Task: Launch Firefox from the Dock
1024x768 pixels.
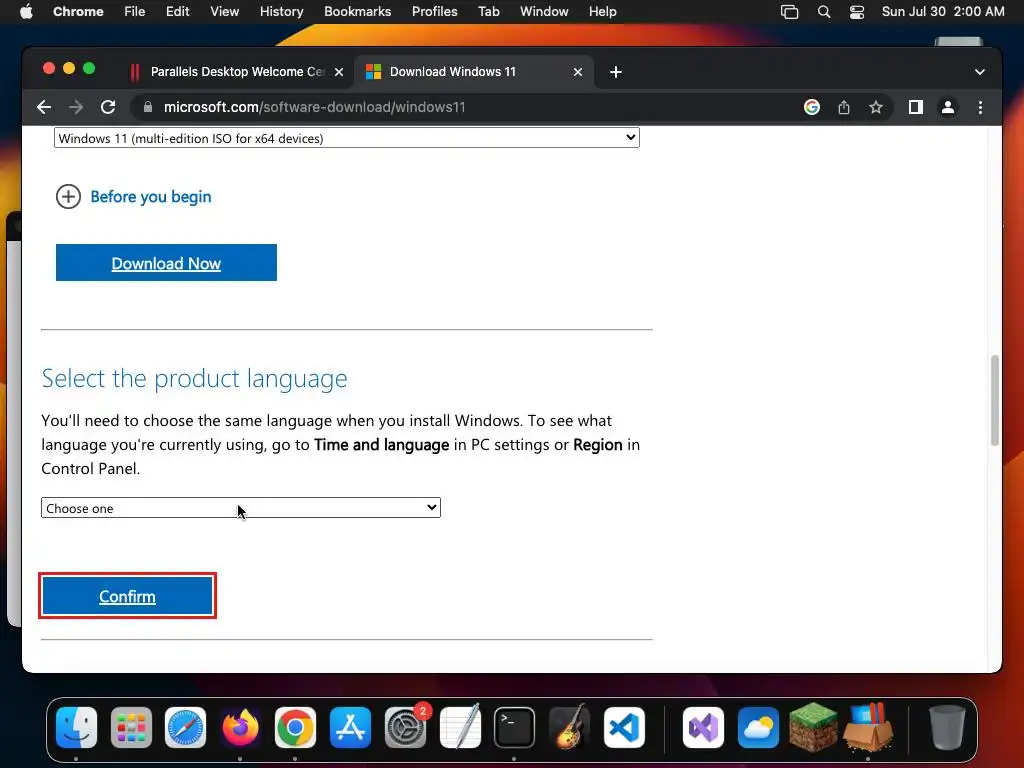Action: click(240, 727)
